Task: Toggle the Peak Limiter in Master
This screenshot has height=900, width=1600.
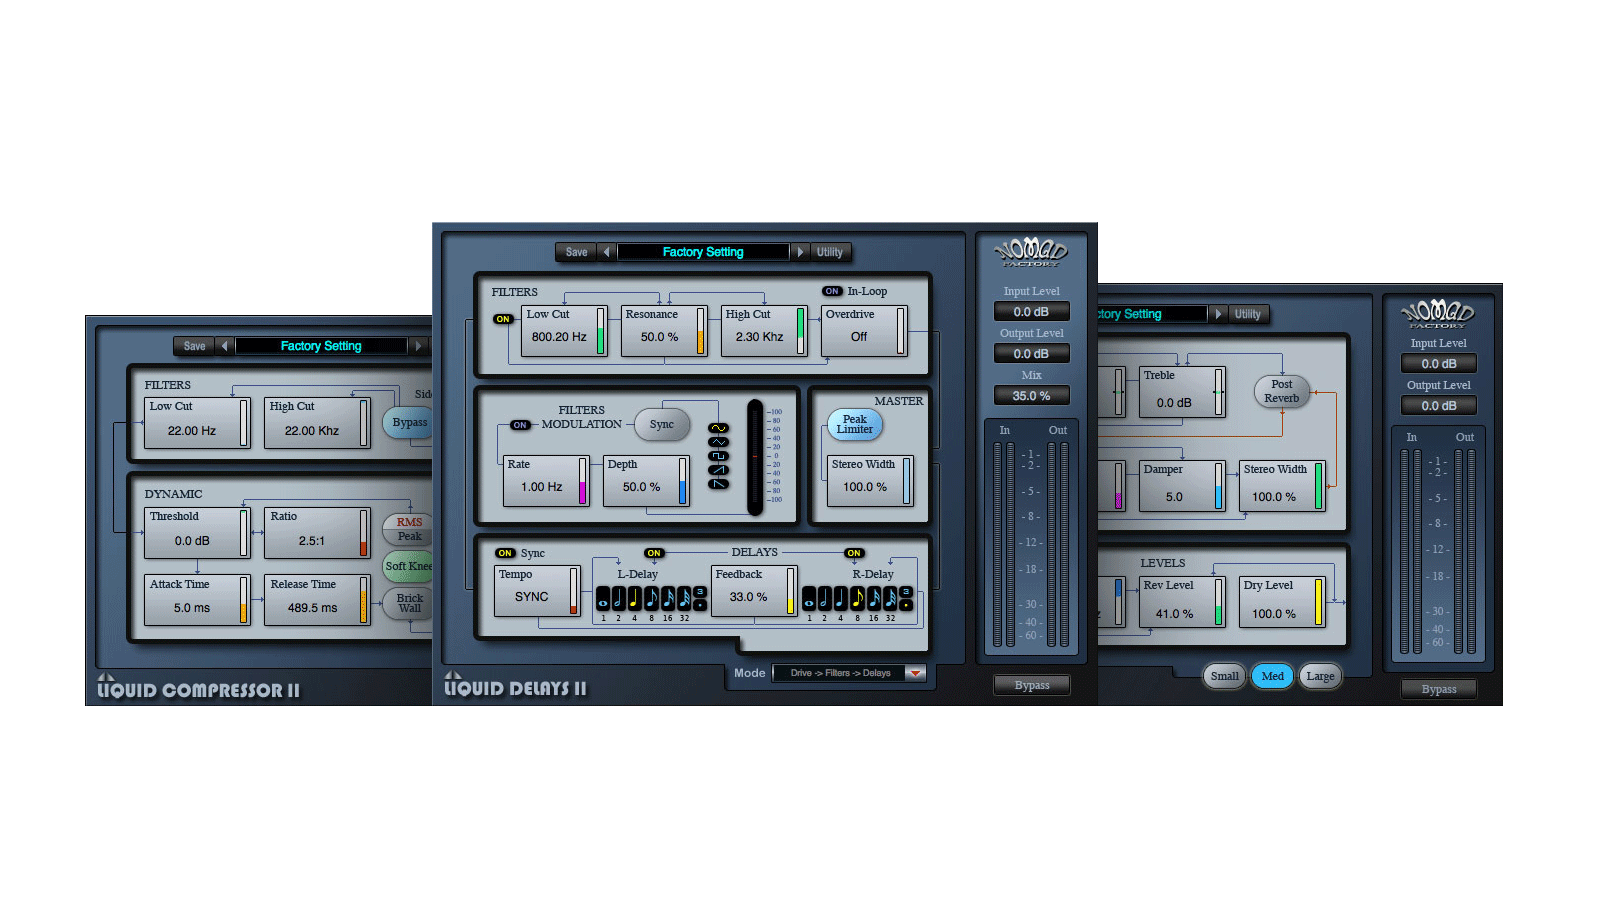Action: [x=855, y=425]
